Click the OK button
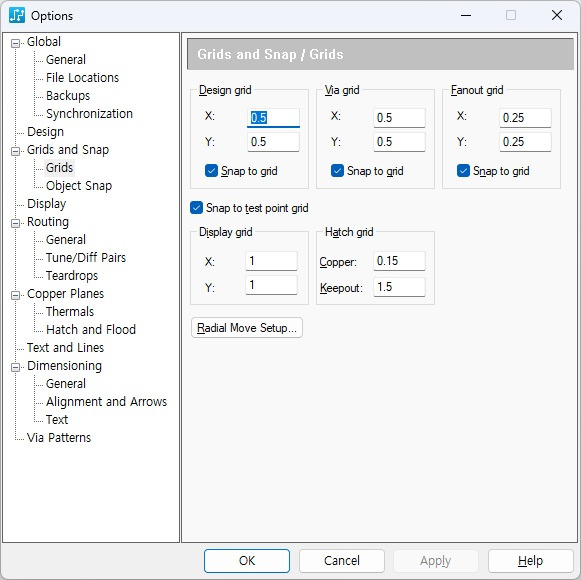The image size is (581, 580). click(x=247, y=561)
